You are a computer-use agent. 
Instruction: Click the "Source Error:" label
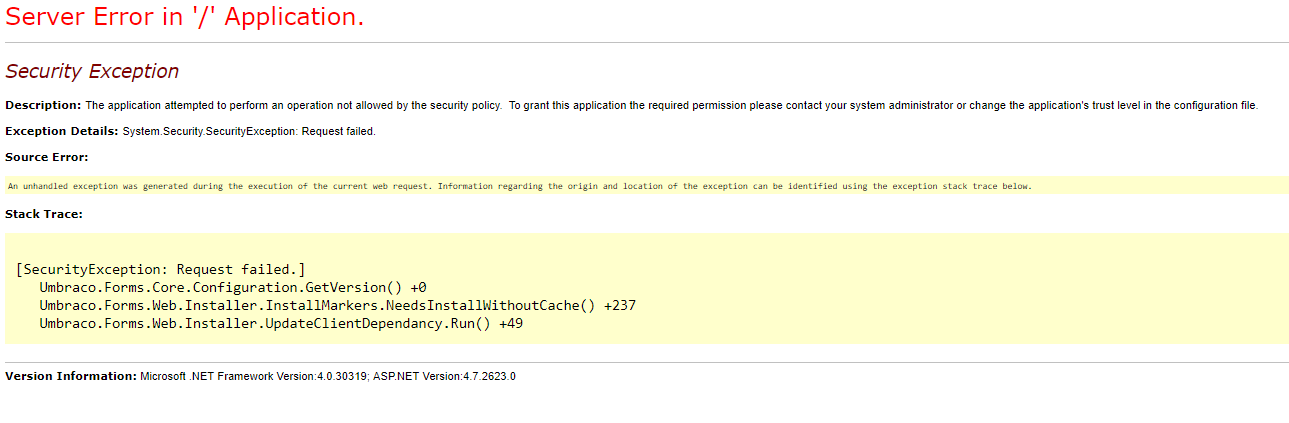[47, 157]
